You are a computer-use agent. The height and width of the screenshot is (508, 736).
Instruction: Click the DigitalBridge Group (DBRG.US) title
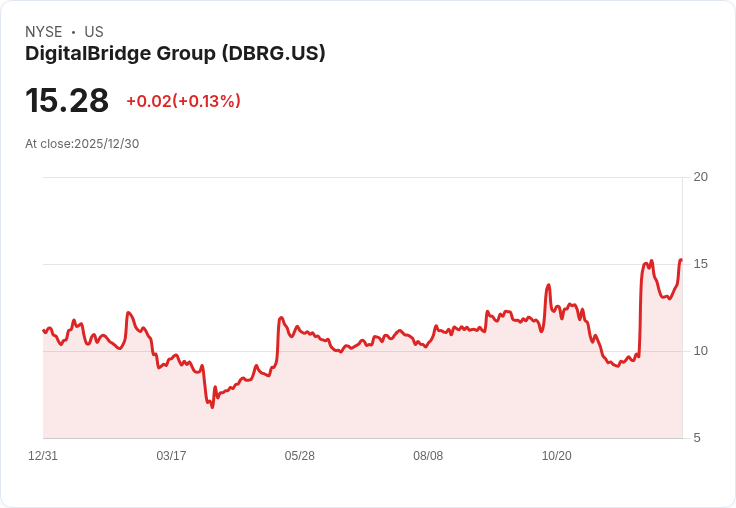tap(175, 54)
